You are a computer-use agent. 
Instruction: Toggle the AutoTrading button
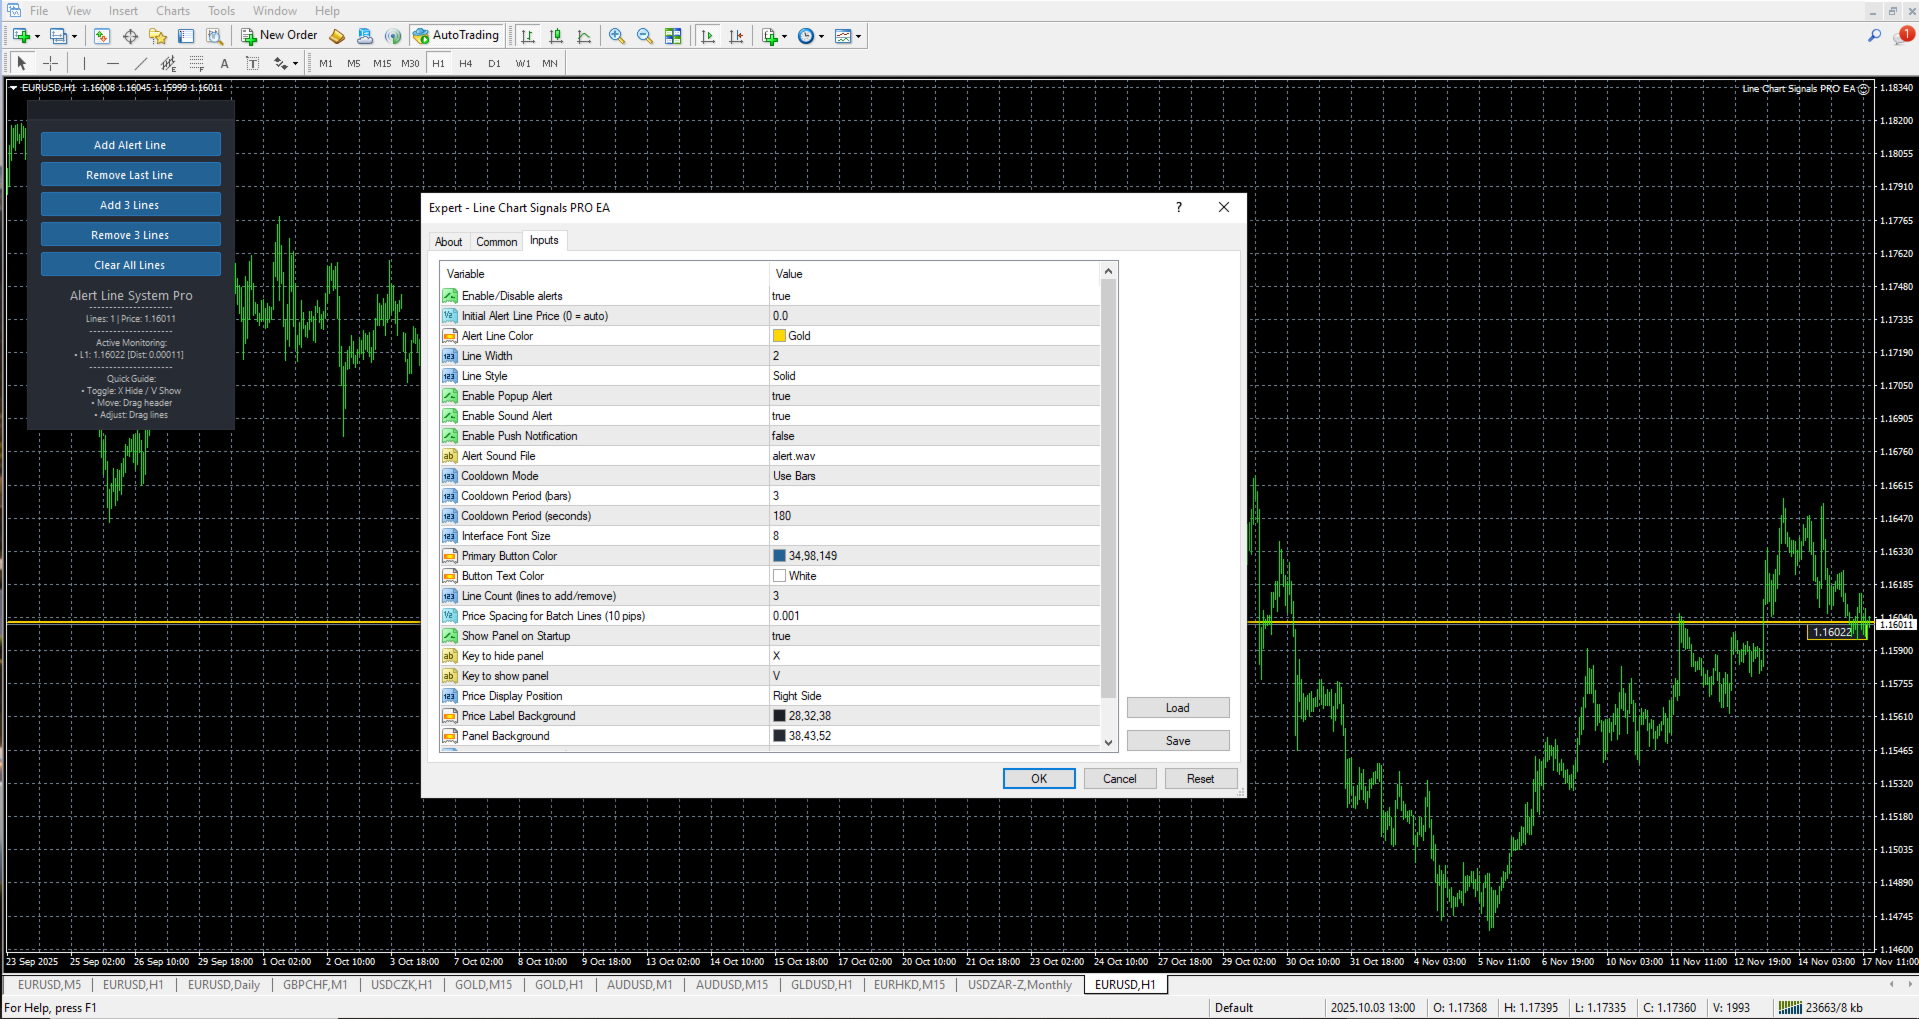[x=455, y=36]
